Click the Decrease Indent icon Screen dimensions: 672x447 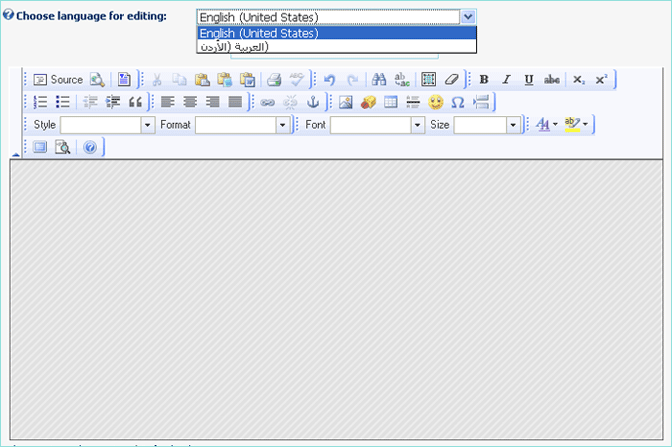click(x=90, y=102)
